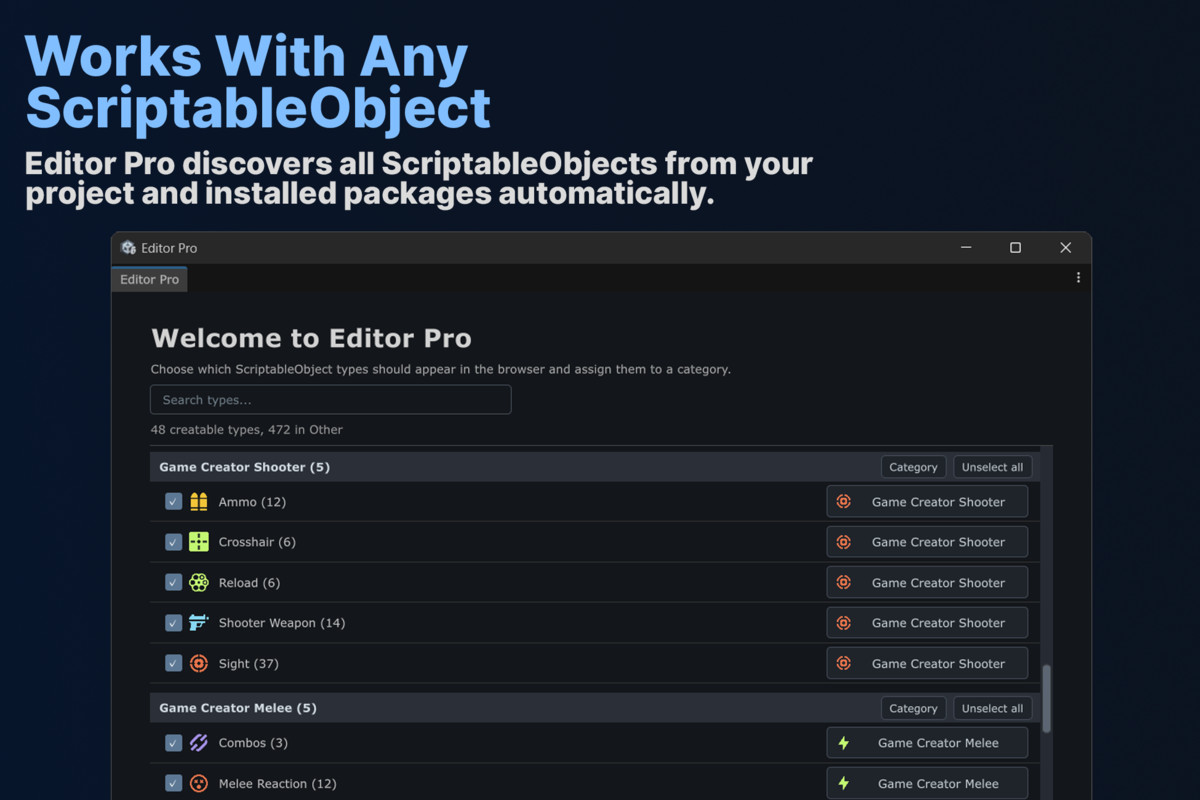Screen dimensions: 1200x800
Task: Click Unselect all for Game Creator Melee
Action: click(x=992, y=708)
